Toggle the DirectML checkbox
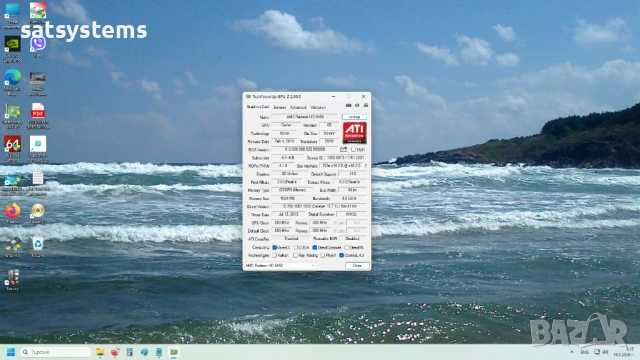 point(347,247)
